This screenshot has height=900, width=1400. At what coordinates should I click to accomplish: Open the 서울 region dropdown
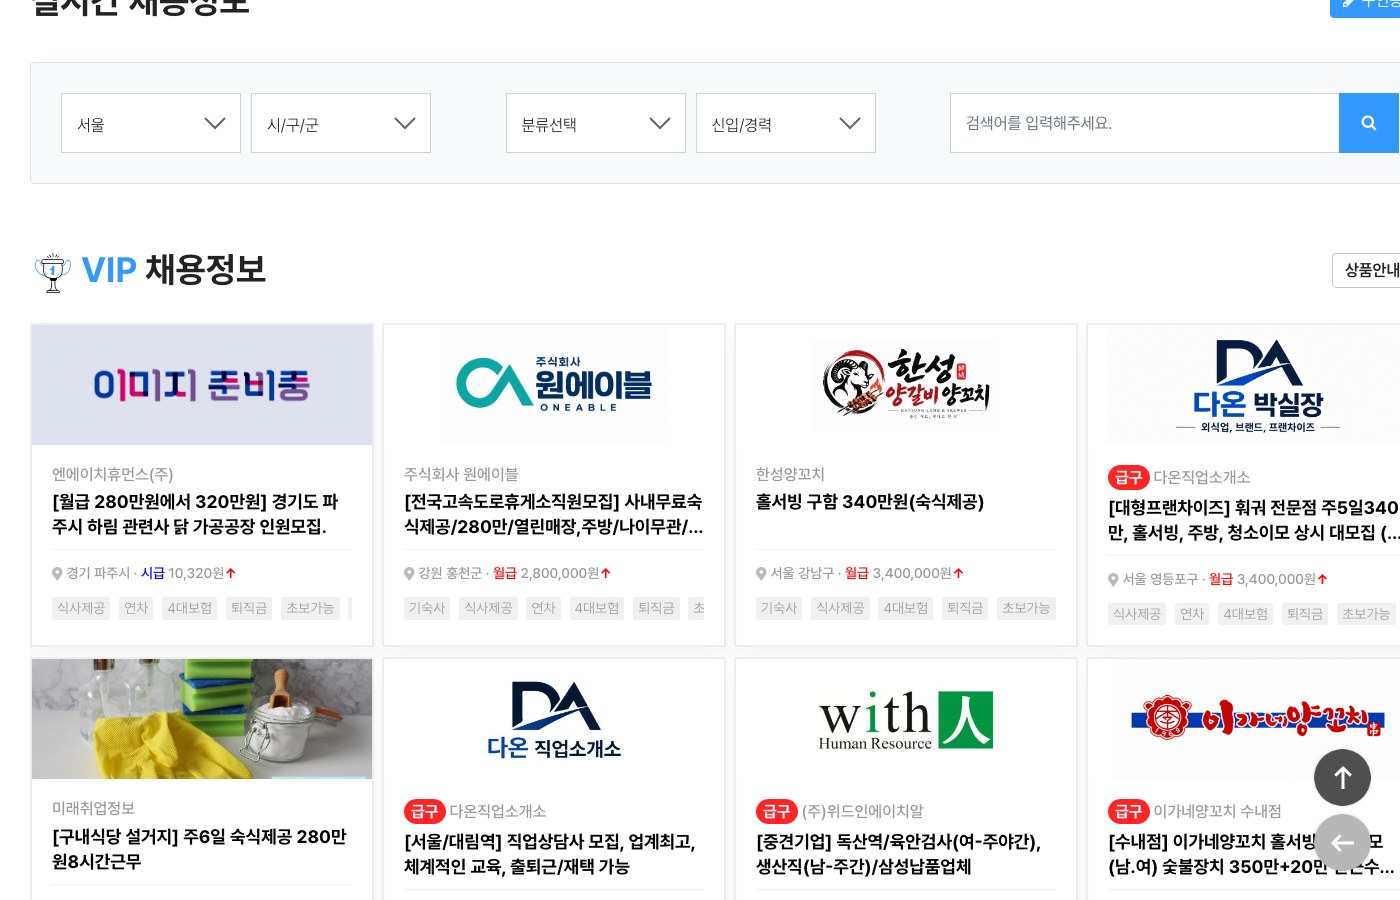coord(151,123)
